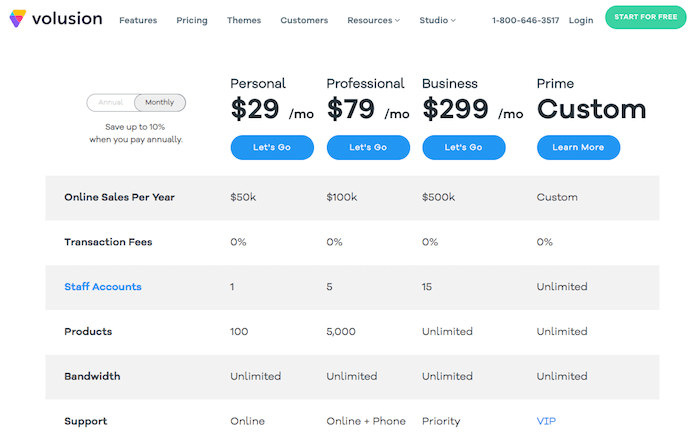Switch billing toggle to Annual
700x439 pixels.
(111, 102)
